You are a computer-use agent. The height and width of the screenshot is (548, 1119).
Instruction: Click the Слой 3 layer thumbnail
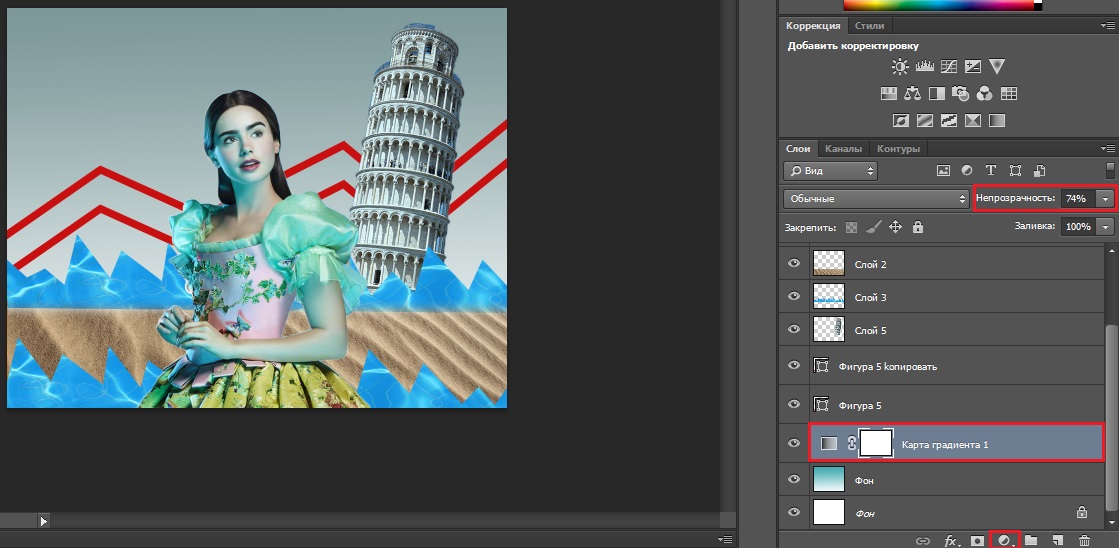(x=829, y=296)
